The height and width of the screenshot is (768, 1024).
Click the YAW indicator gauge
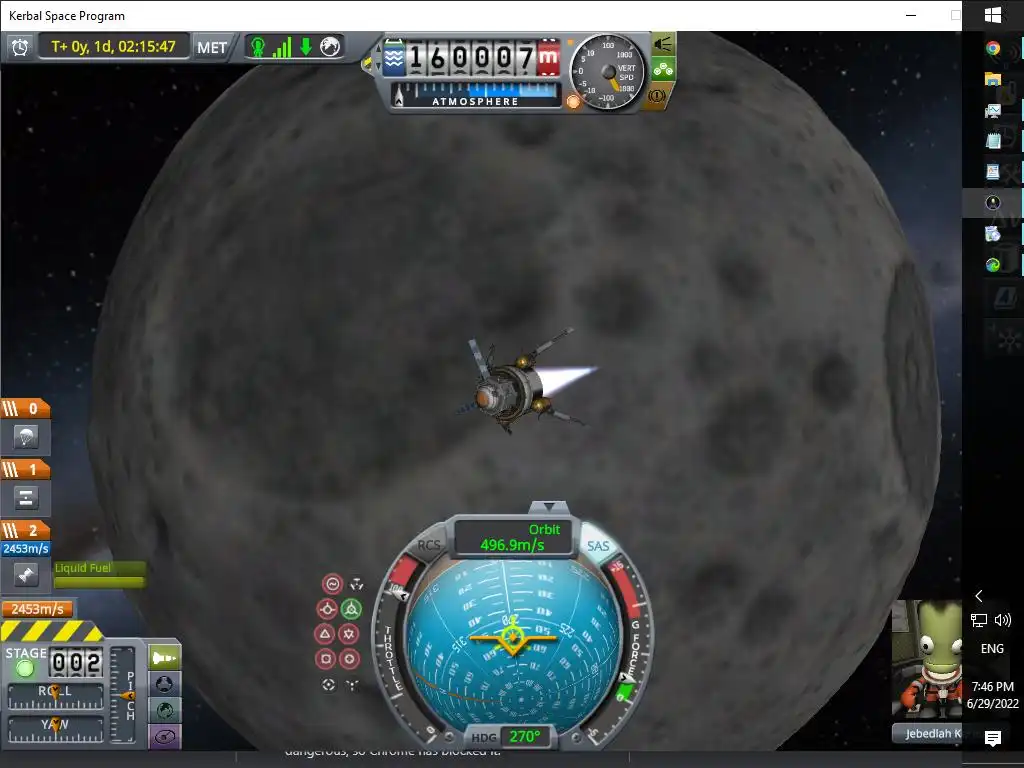pos(56,730)
